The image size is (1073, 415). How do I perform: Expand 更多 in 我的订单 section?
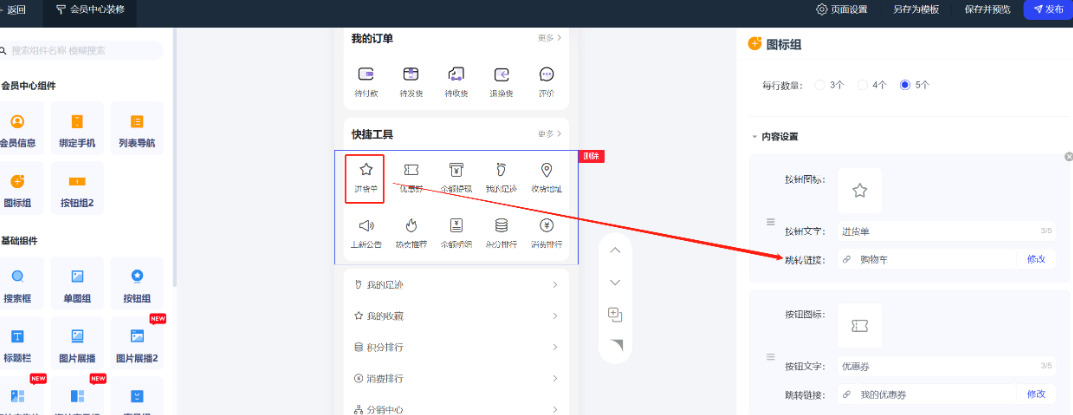549,38
